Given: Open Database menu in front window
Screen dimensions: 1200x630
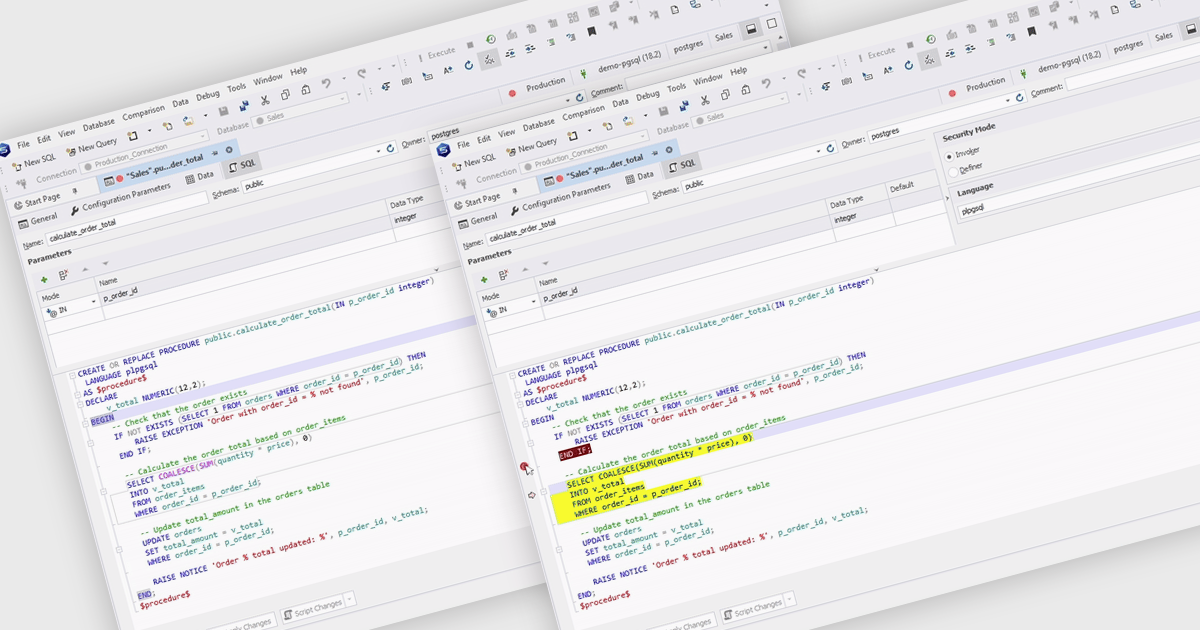Looking at the screenshot, I should [x=539, y=125].
